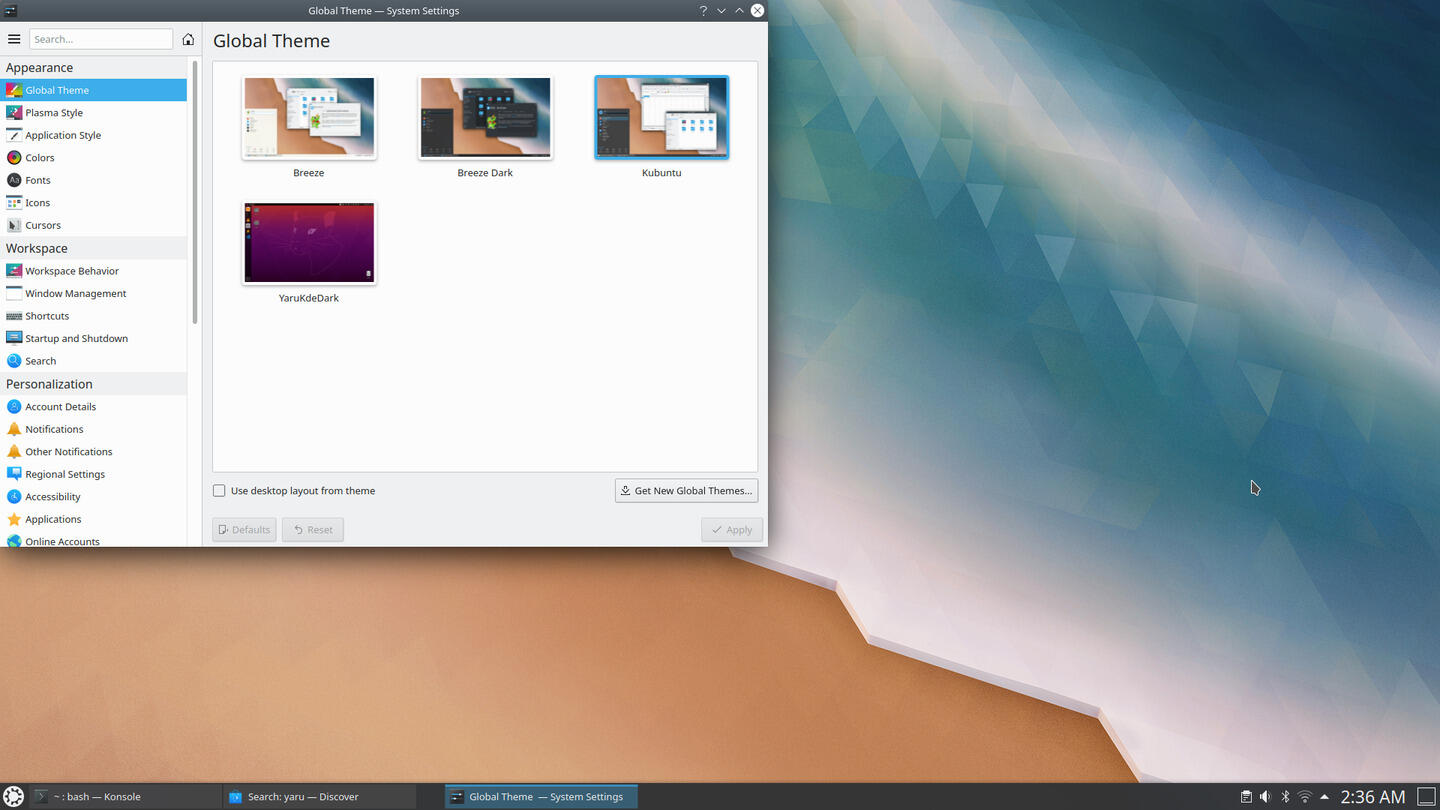This screenshot has height=810, width=1440.
Task: Open the Fonts settings icon
Action: (14, 180)
